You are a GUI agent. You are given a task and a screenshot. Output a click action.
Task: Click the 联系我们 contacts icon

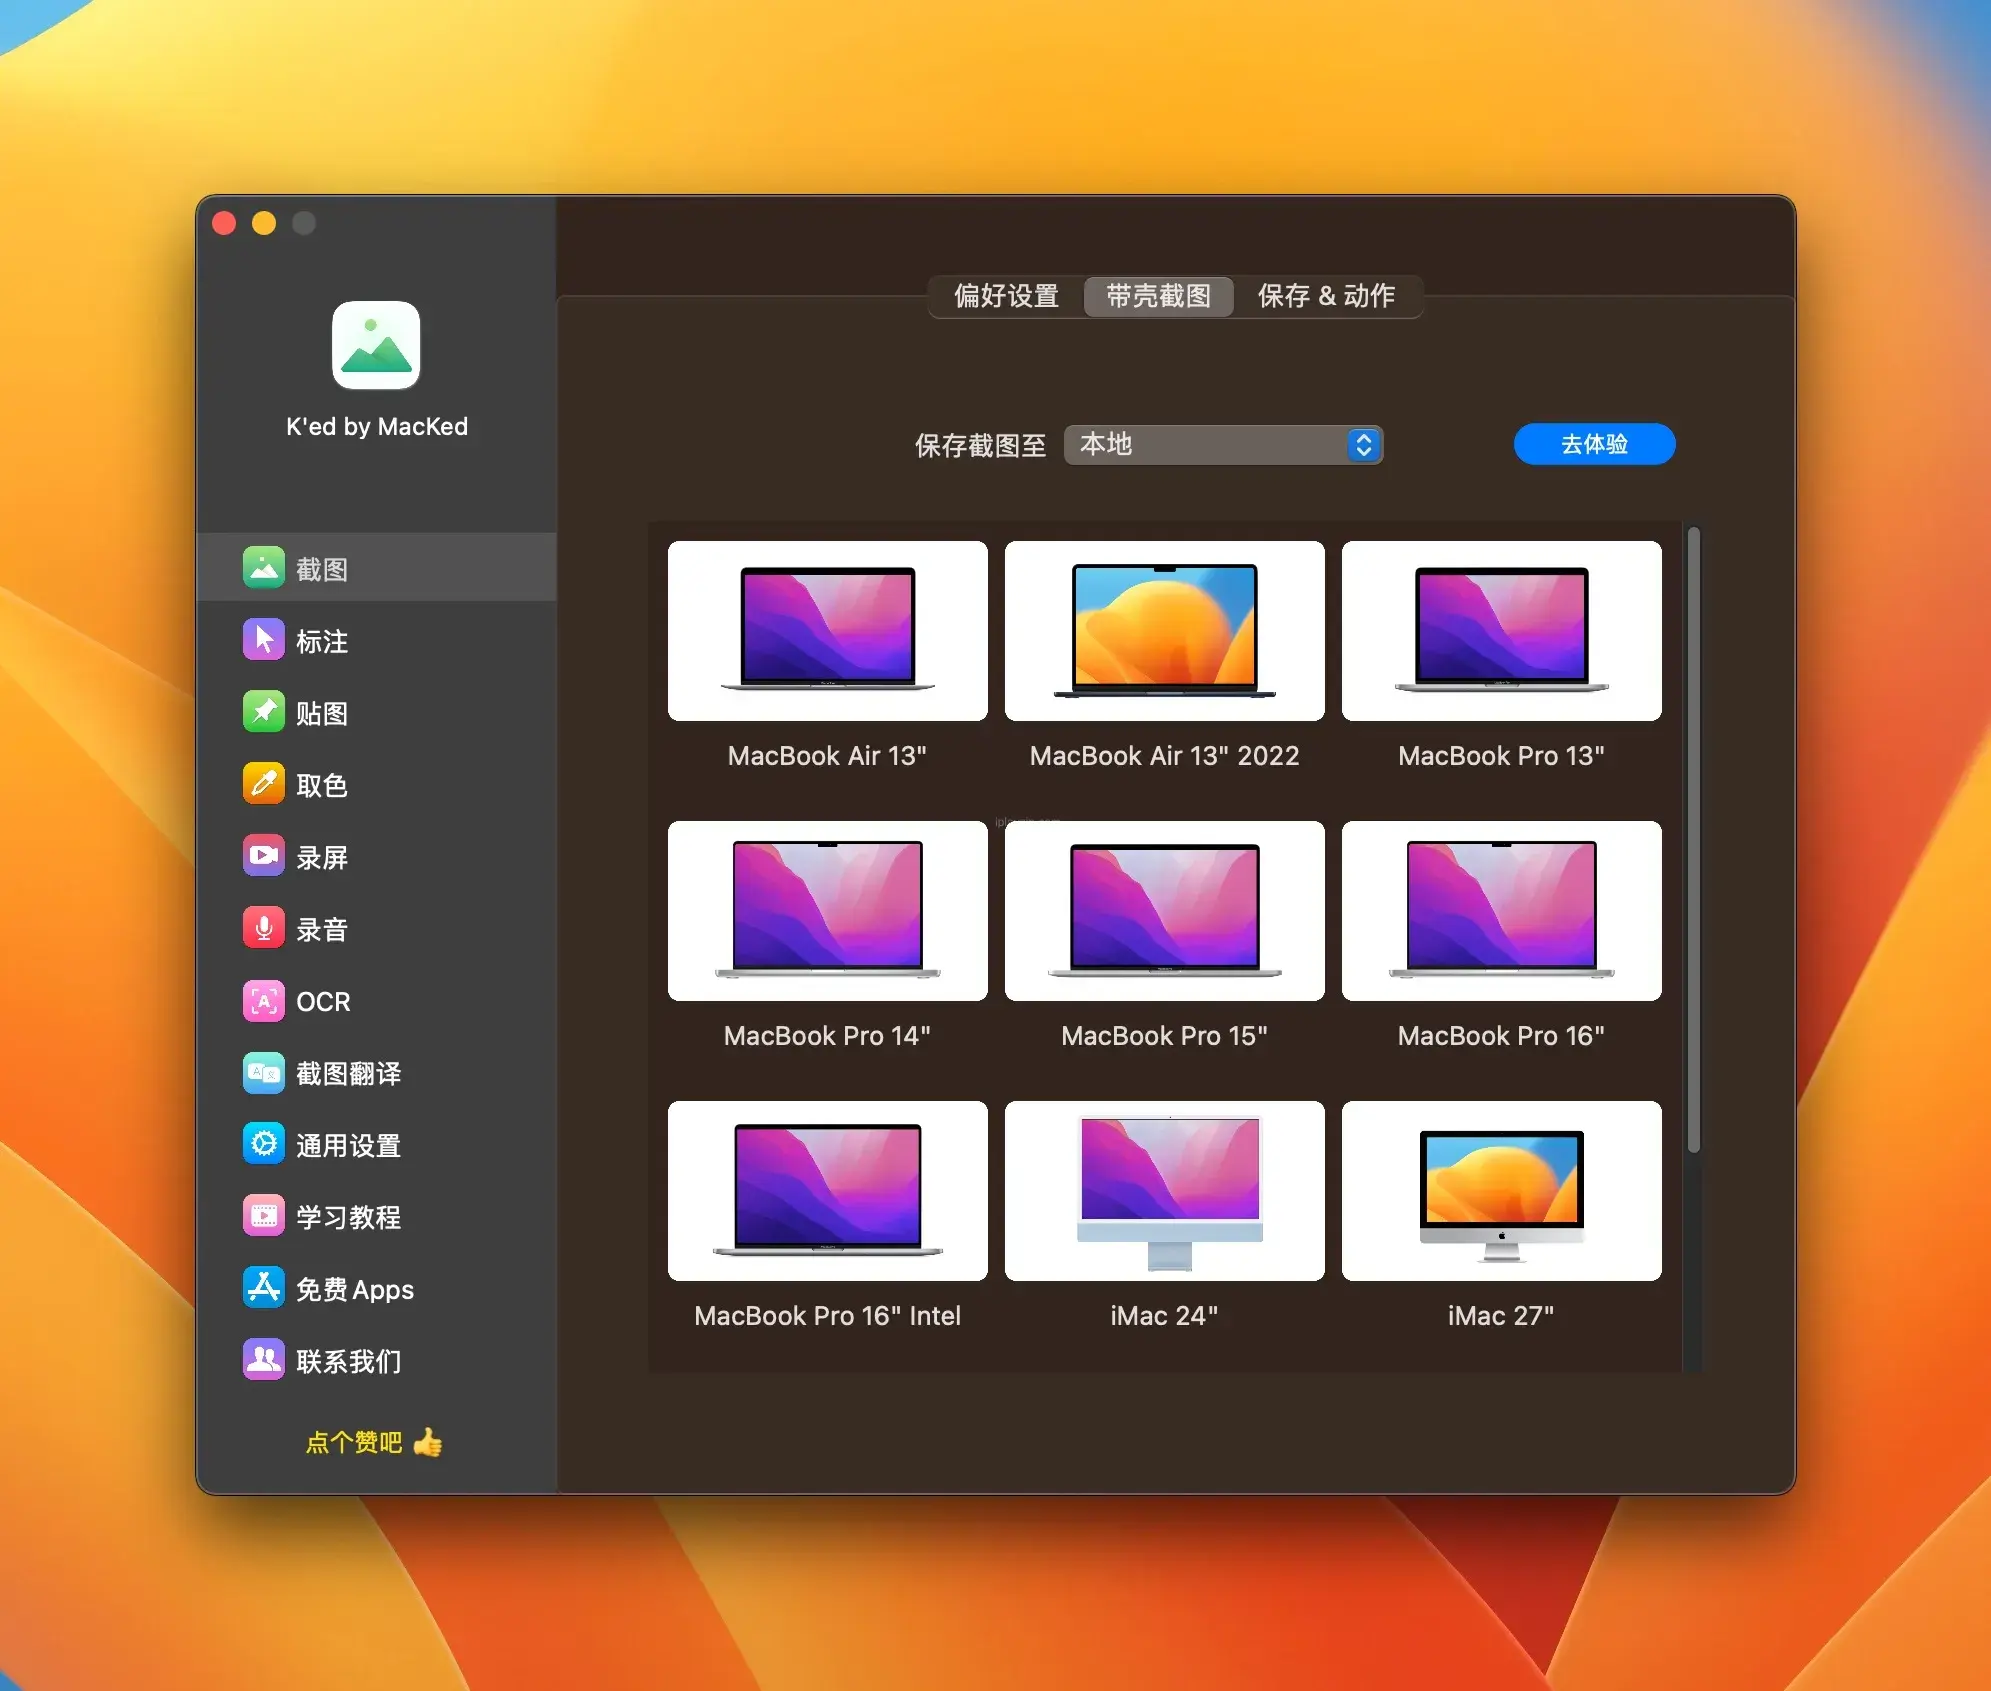click(264, 1360)
